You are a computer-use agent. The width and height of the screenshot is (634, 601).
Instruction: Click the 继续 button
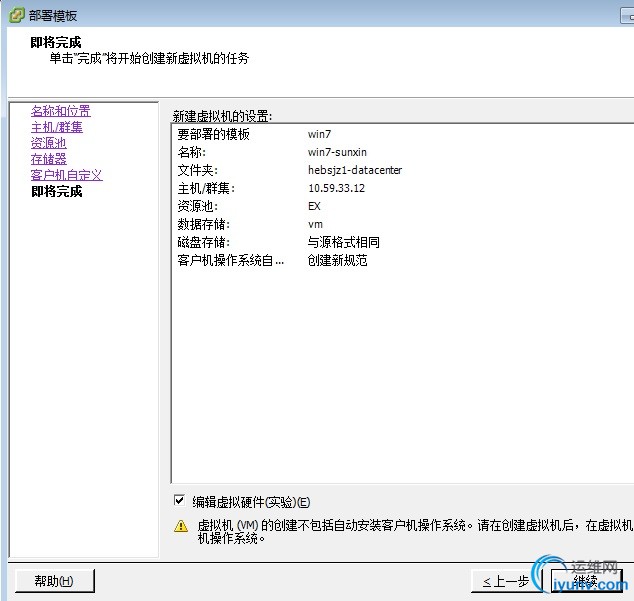[586, 581]
